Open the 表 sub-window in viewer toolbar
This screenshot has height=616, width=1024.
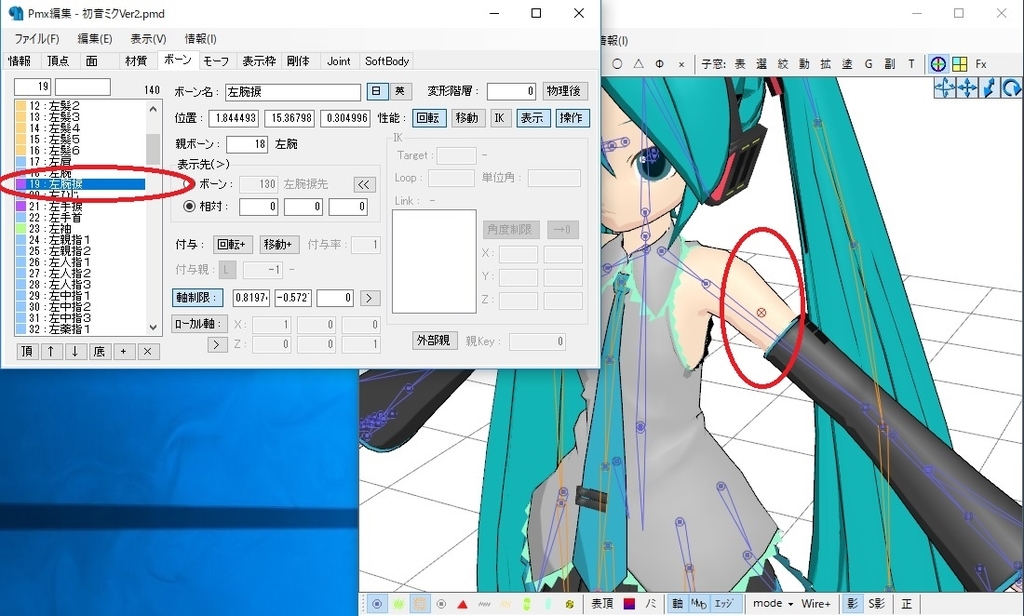740,64
